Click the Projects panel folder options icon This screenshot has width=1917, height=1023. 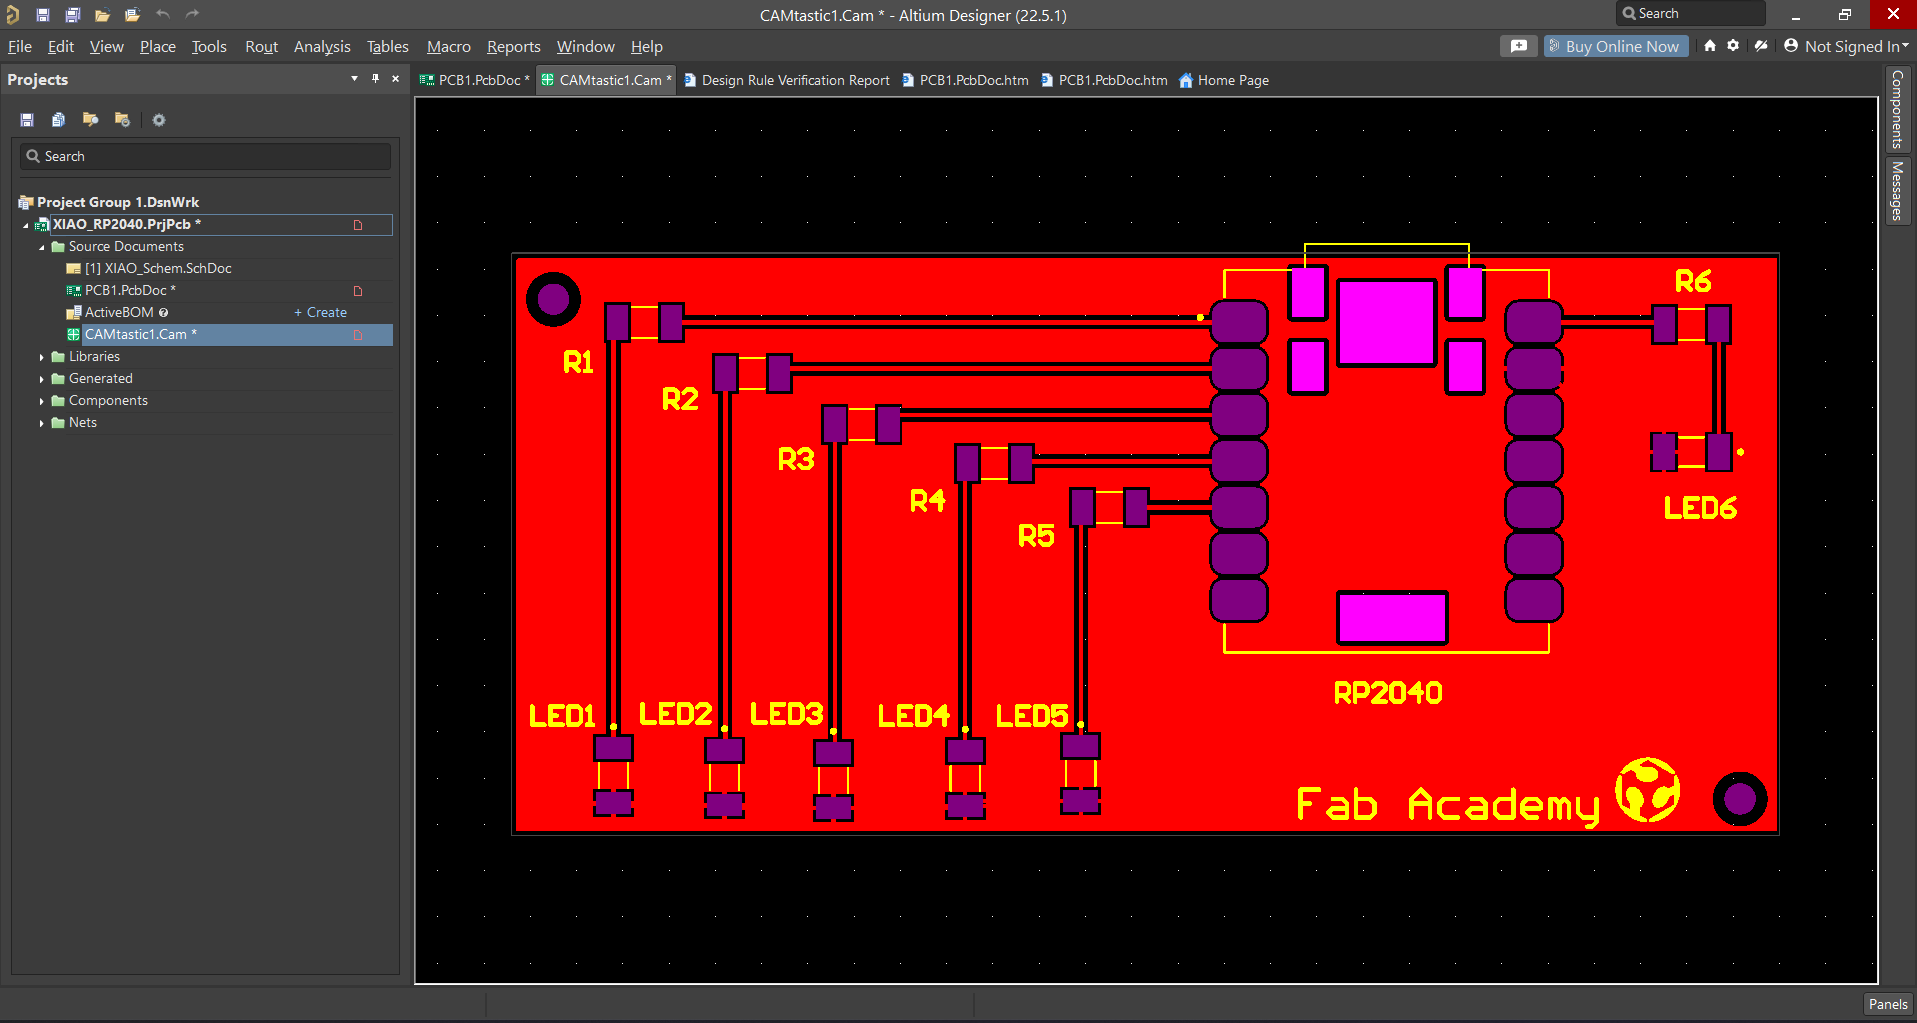click(x=123, y=120)
